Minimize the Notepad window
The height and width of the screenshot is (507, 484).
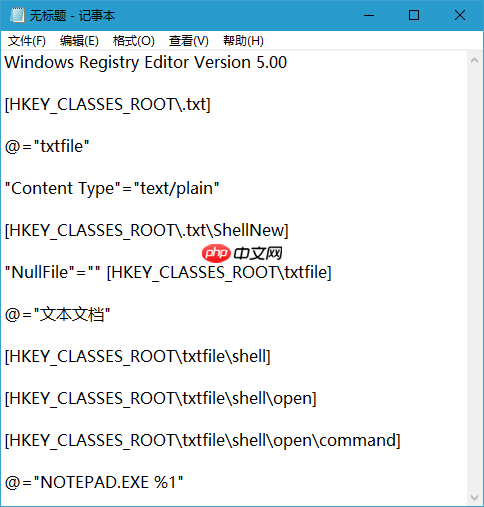(369, 15)
